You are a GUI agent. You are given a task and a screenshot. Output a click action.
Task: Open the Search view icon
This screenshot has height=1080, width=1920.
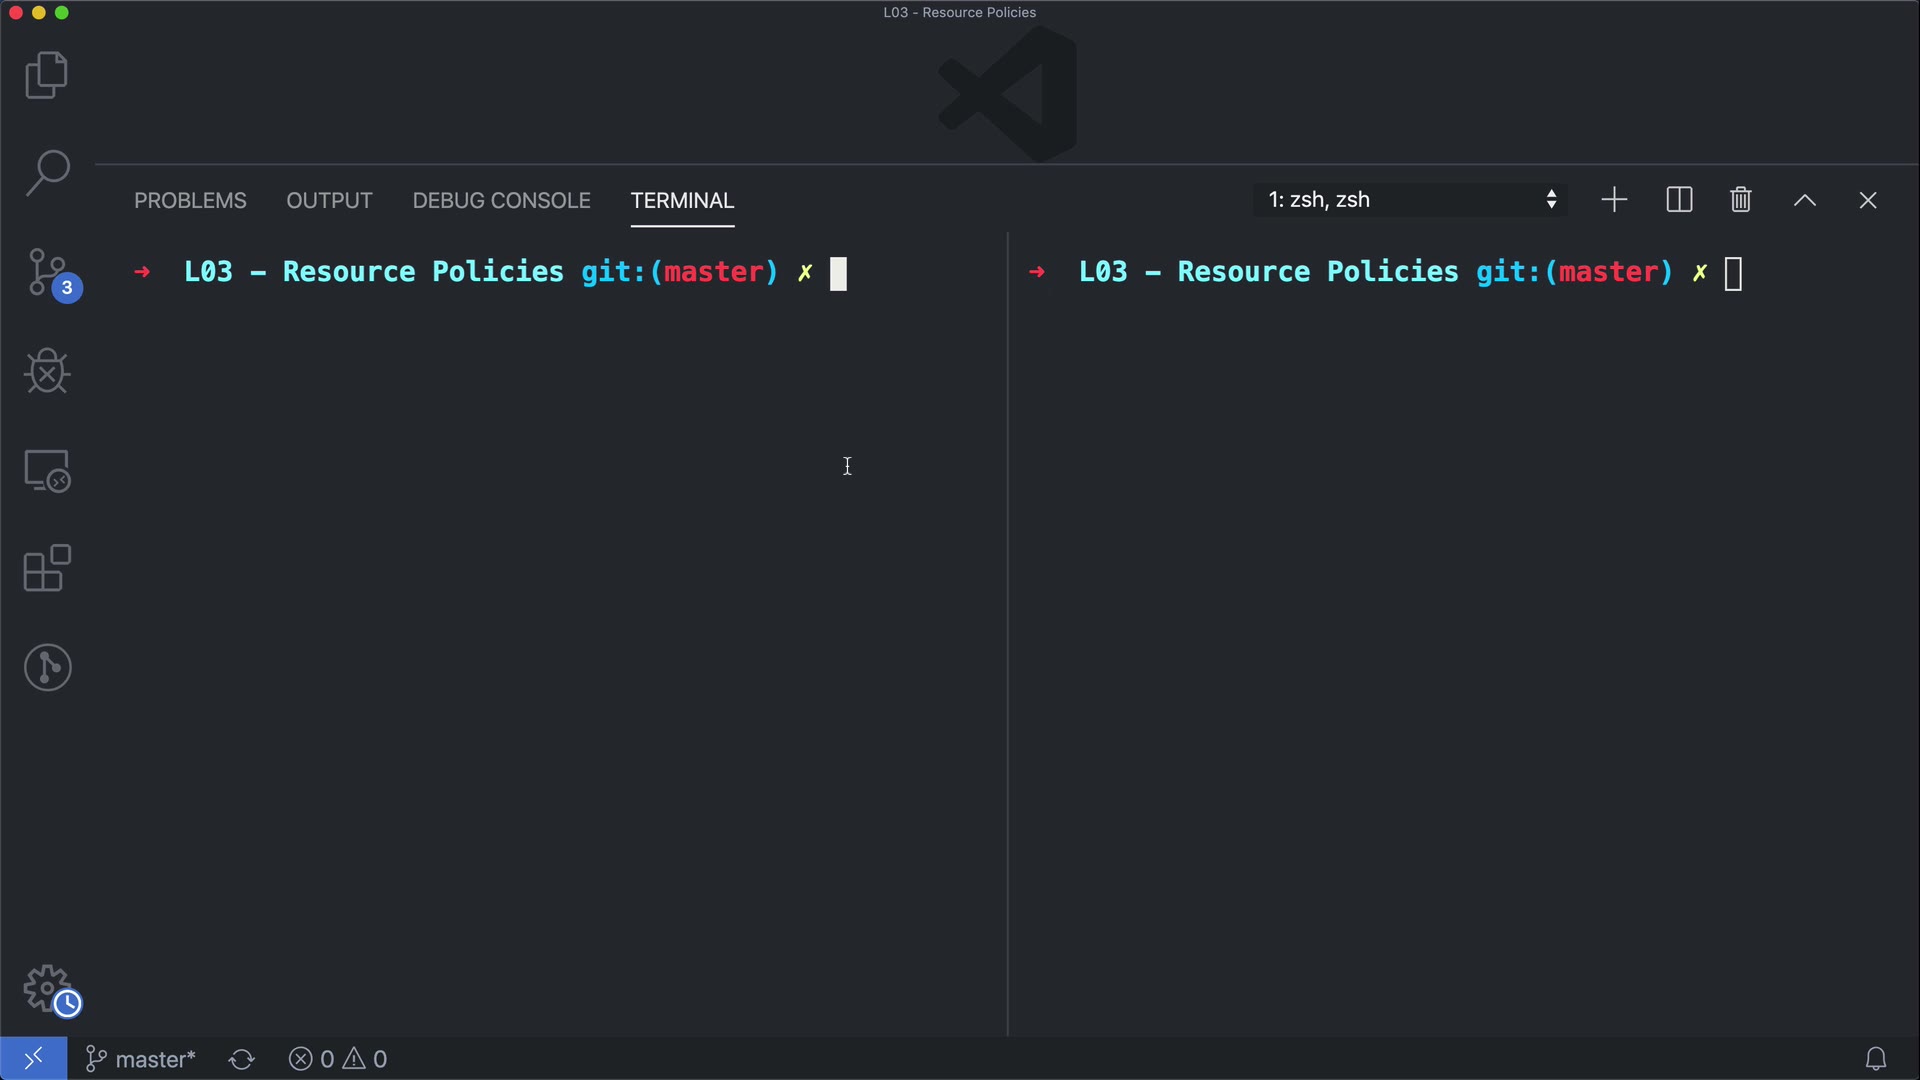click(46, 173)
